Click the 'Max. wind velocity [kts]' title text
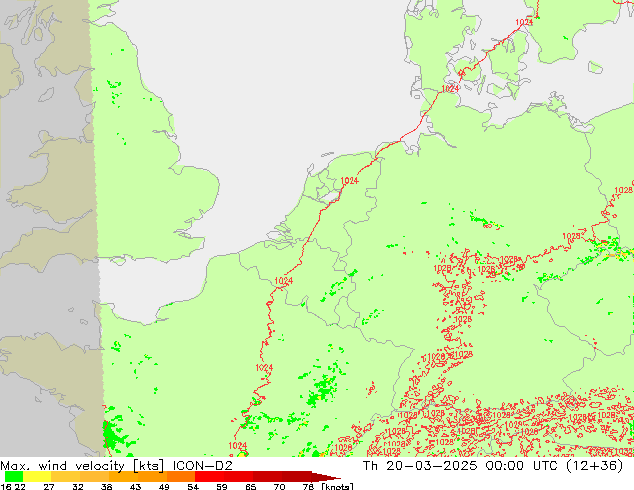The height and width of the screenshot is (490, 634). (x=82, y=466)
